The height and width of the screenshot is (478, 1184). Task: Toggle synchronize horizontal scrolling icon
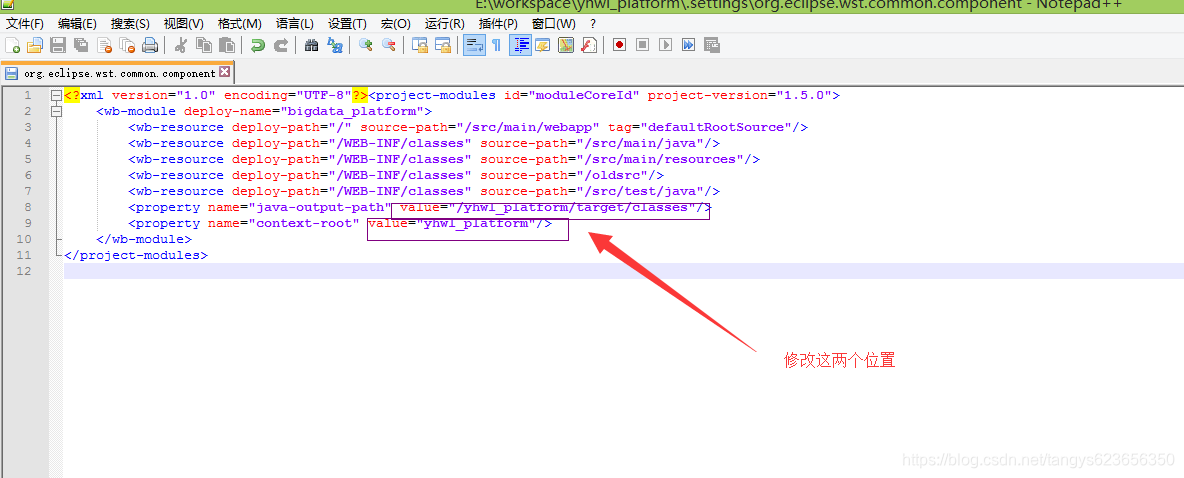442,45
